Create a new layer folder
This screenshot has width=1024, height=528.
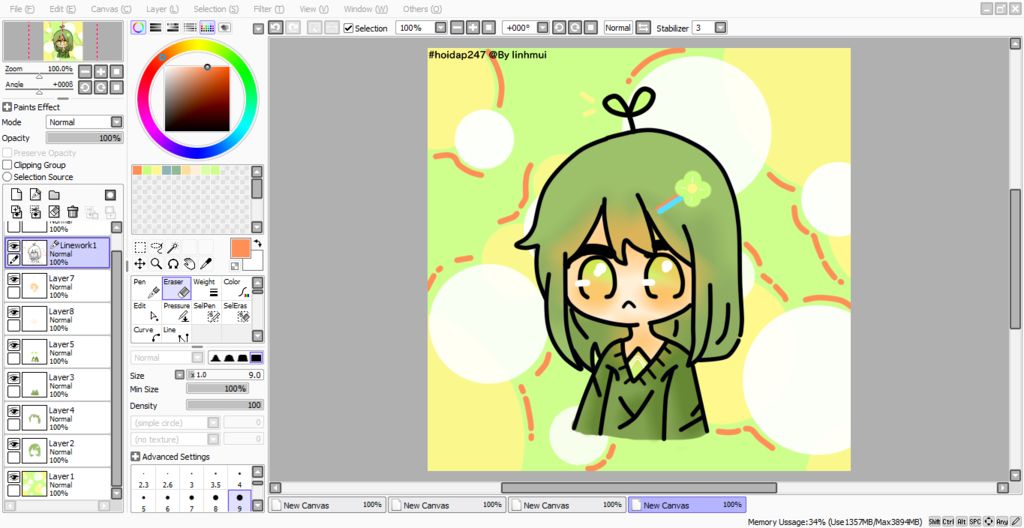click(54, 195)
